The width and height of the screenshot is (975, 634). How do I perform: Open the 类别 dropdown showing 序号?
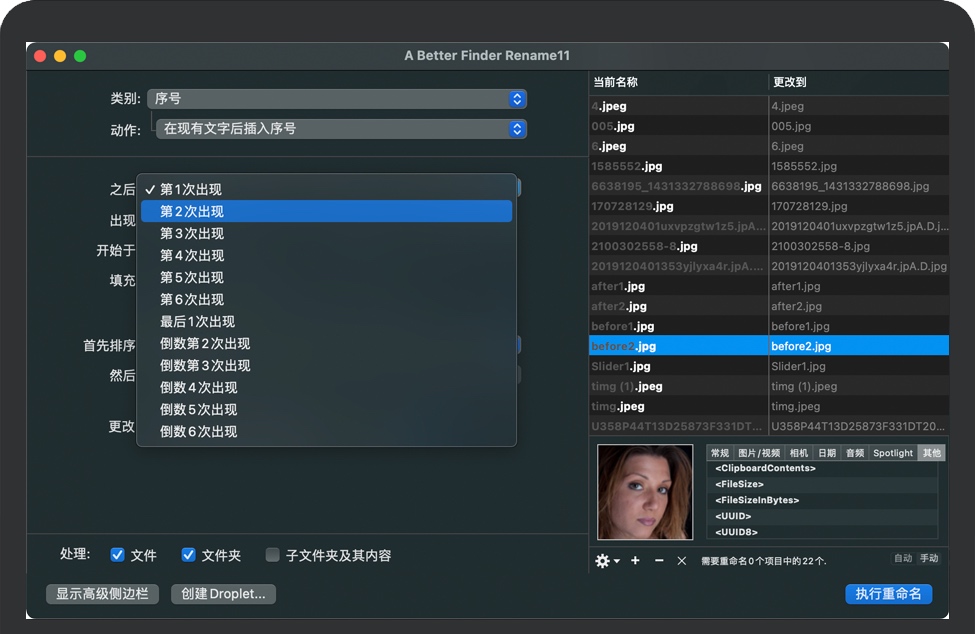[x=336, y=99]
